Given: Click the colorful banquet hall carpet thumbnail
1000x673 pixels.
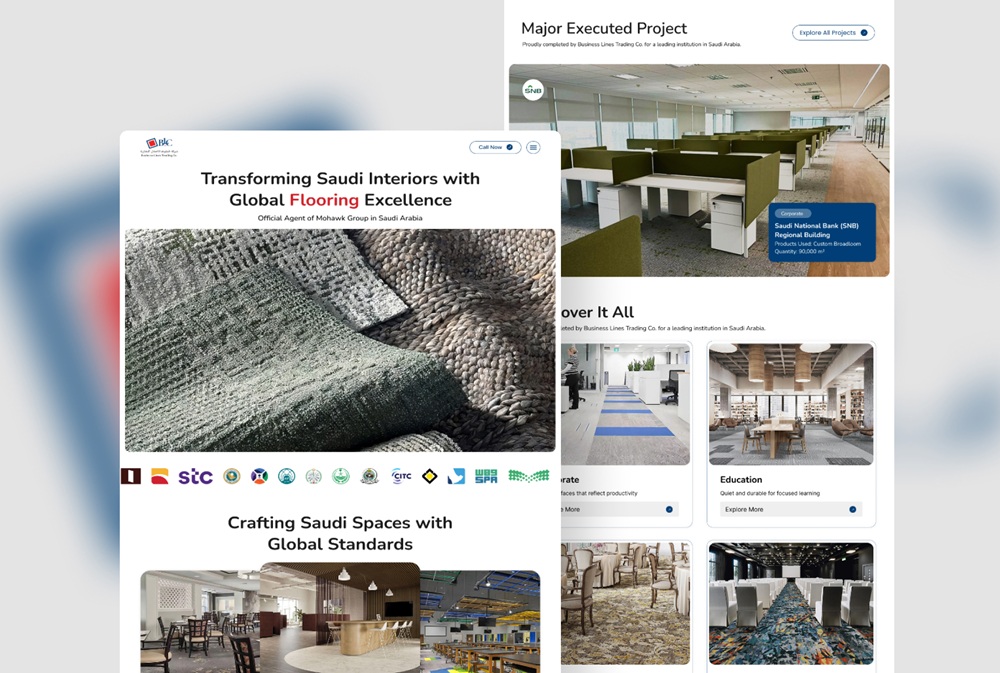Looking at the screenshot, I should click(x=790, y=605).
